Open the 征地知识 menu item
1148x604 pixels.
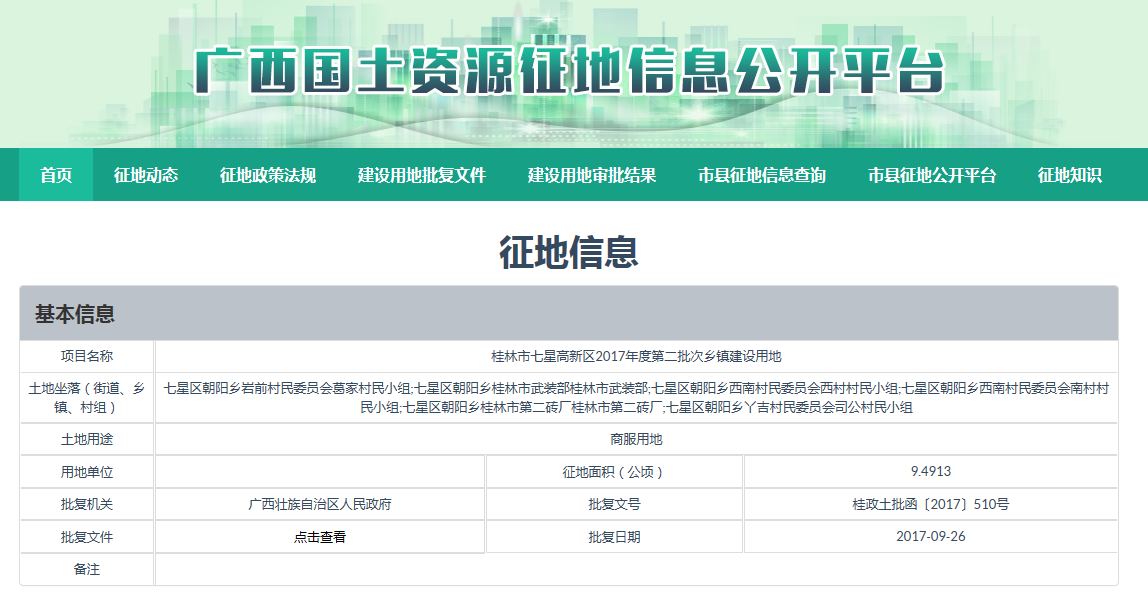tap(1069, 175)
